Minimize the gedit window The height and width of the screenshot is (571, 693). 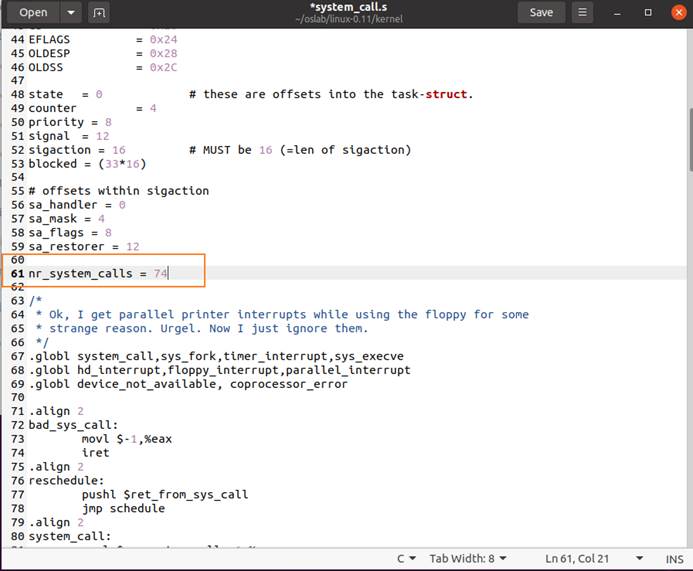(x=618, y=12)
